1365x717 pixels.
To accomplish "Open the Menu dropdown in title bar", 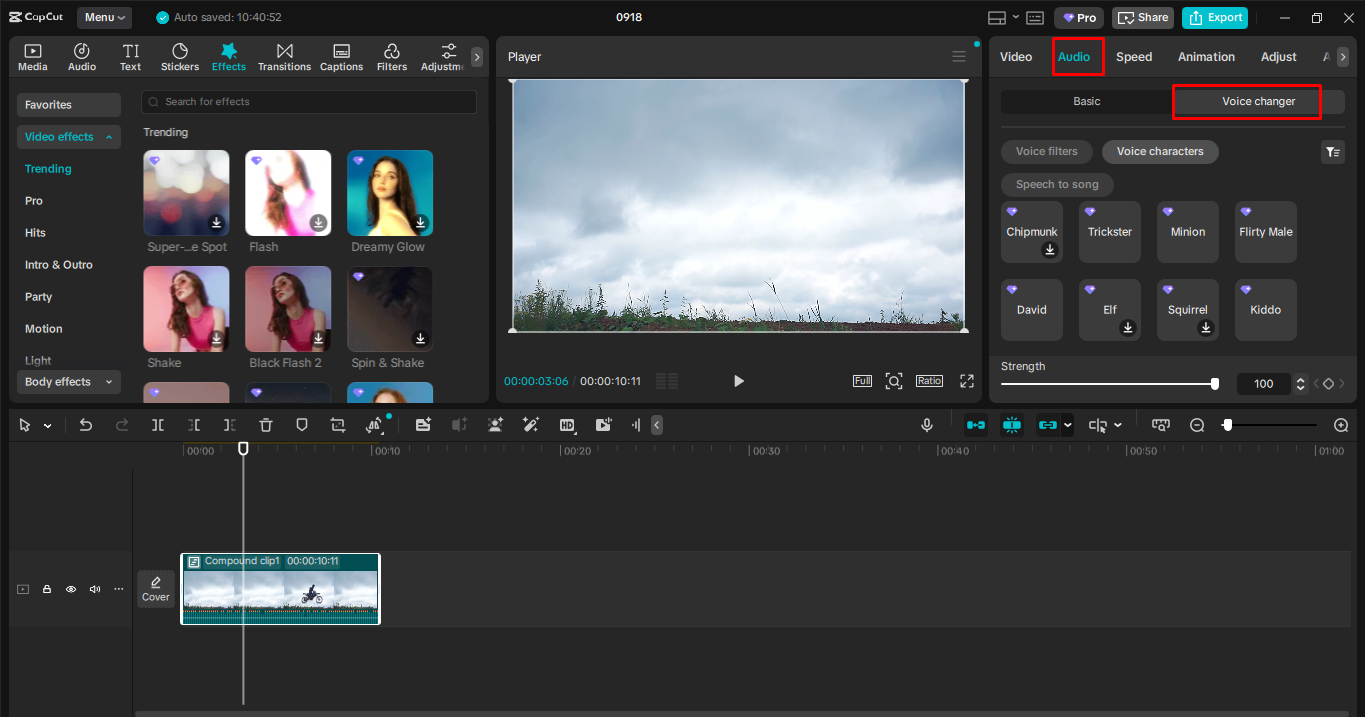I will (105, 17).
